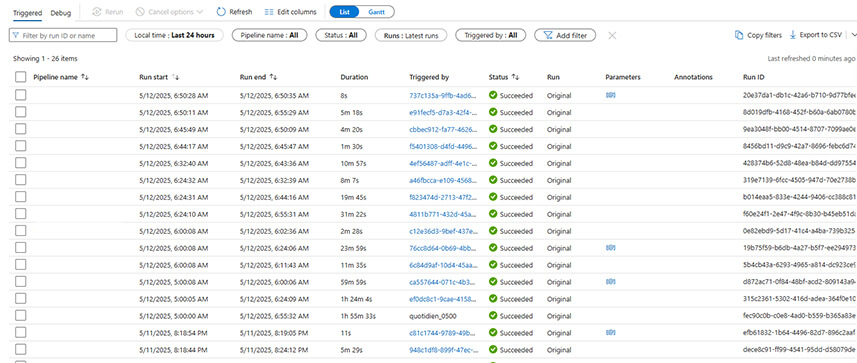Click Succeeded status icon for 11m 35s run
Image resolution: width=857 pixels, height=363 pixels.
click(493, 265)
